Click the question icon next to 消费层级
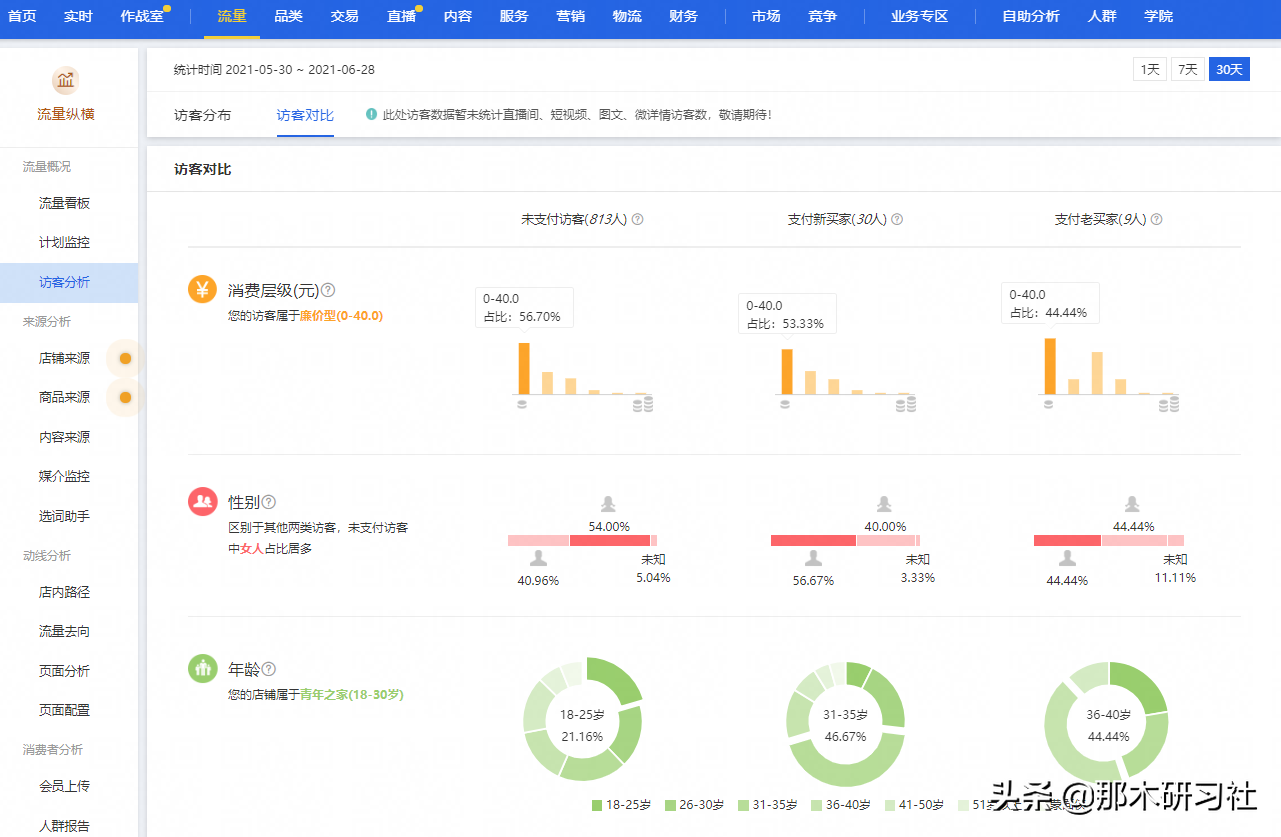1281x837 pixels. [x=328, y=290]
